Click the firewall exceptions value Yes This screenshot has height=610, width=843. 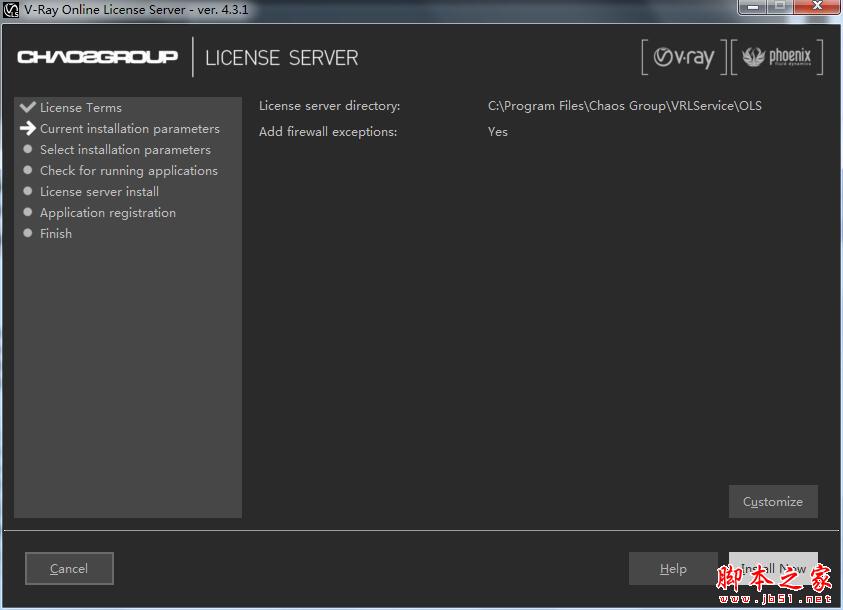tap(498, 132)
